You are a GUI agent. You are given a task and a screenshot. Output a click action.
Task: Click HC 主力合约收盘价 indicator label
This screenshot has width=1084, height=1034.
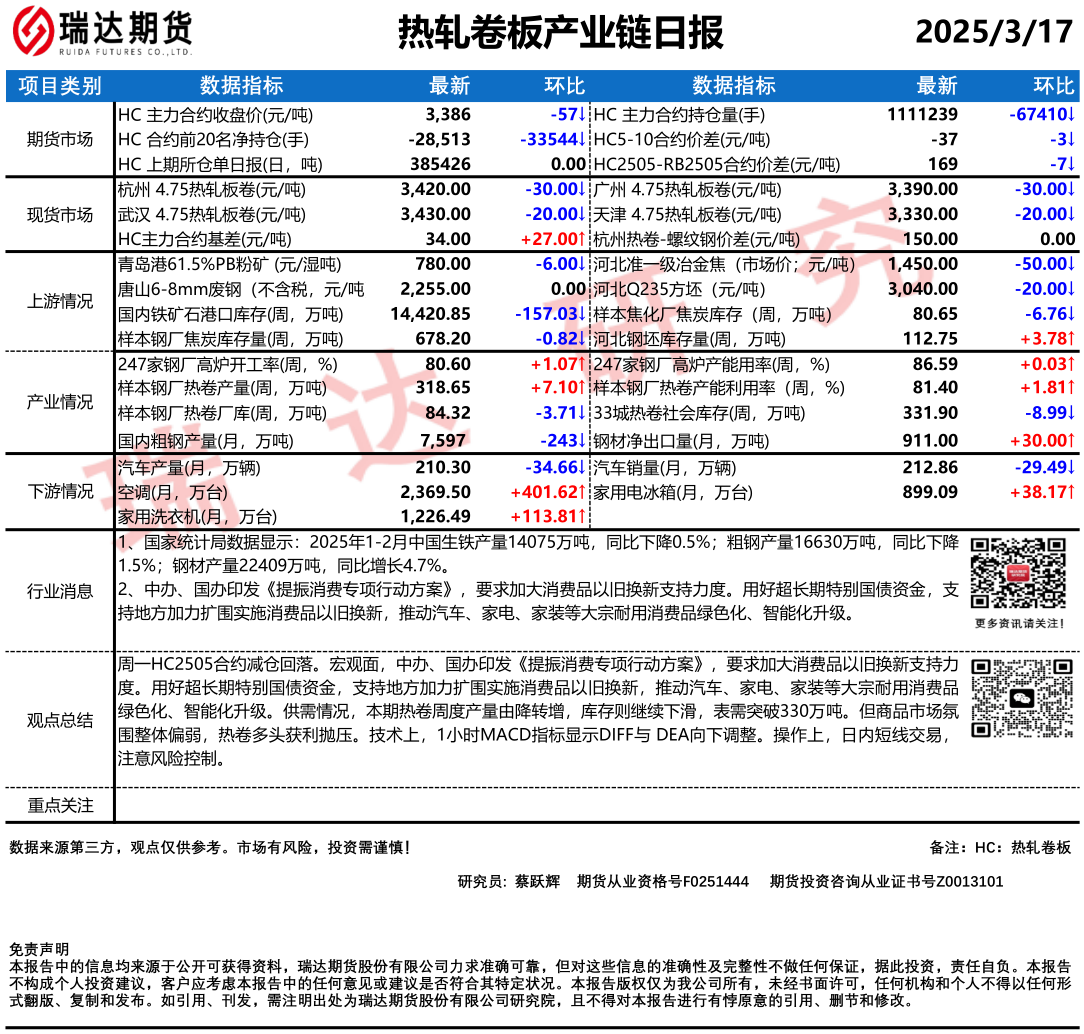[215, 115]
